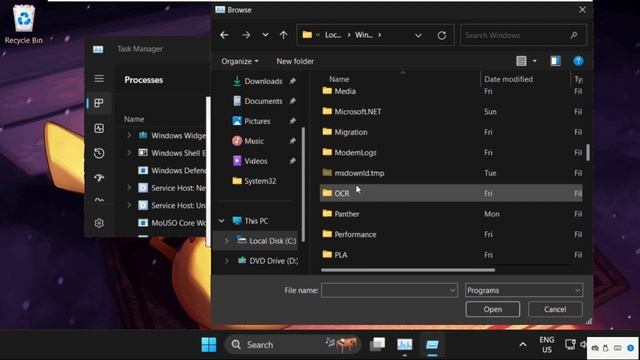The height and width of the screenshot is (360, 640).
Task: Click the vertical scrollbar of file list
Action: click(x=588, y=152)
